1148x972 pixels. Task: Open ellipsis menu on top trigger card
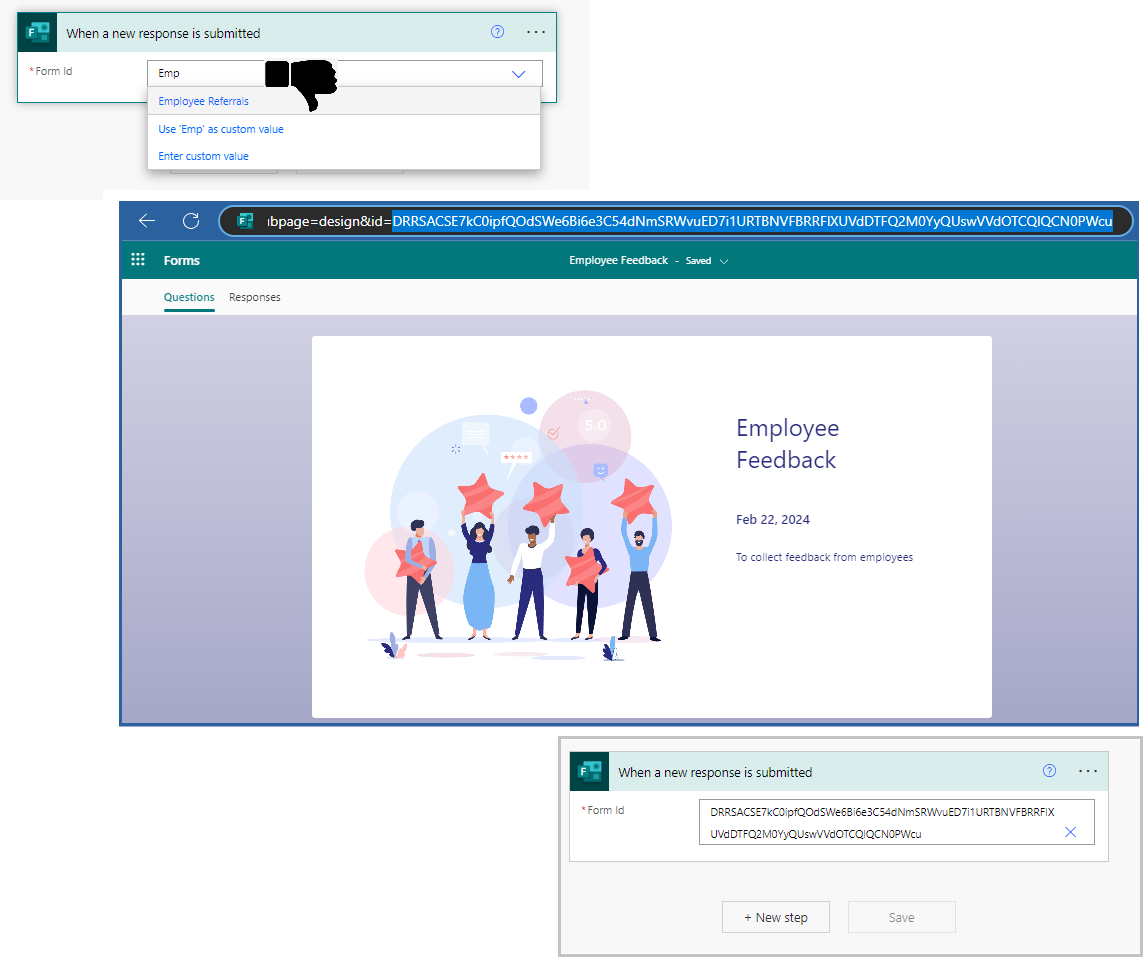point(536,32)
